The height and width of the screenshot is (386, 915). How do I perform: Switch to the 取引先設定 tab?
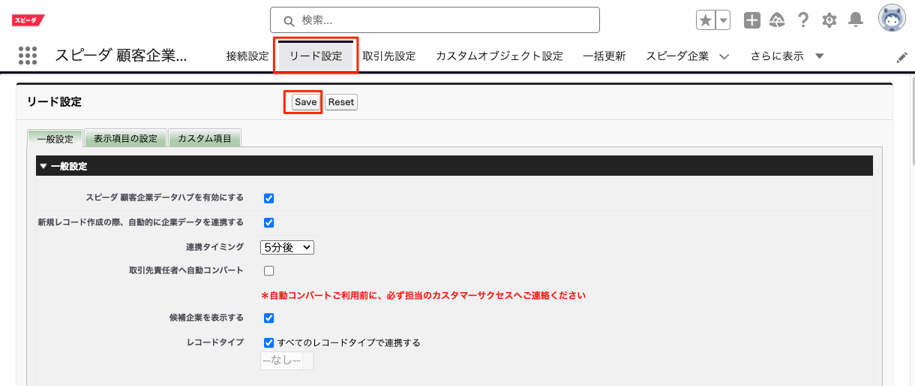(x=389, y=57)
